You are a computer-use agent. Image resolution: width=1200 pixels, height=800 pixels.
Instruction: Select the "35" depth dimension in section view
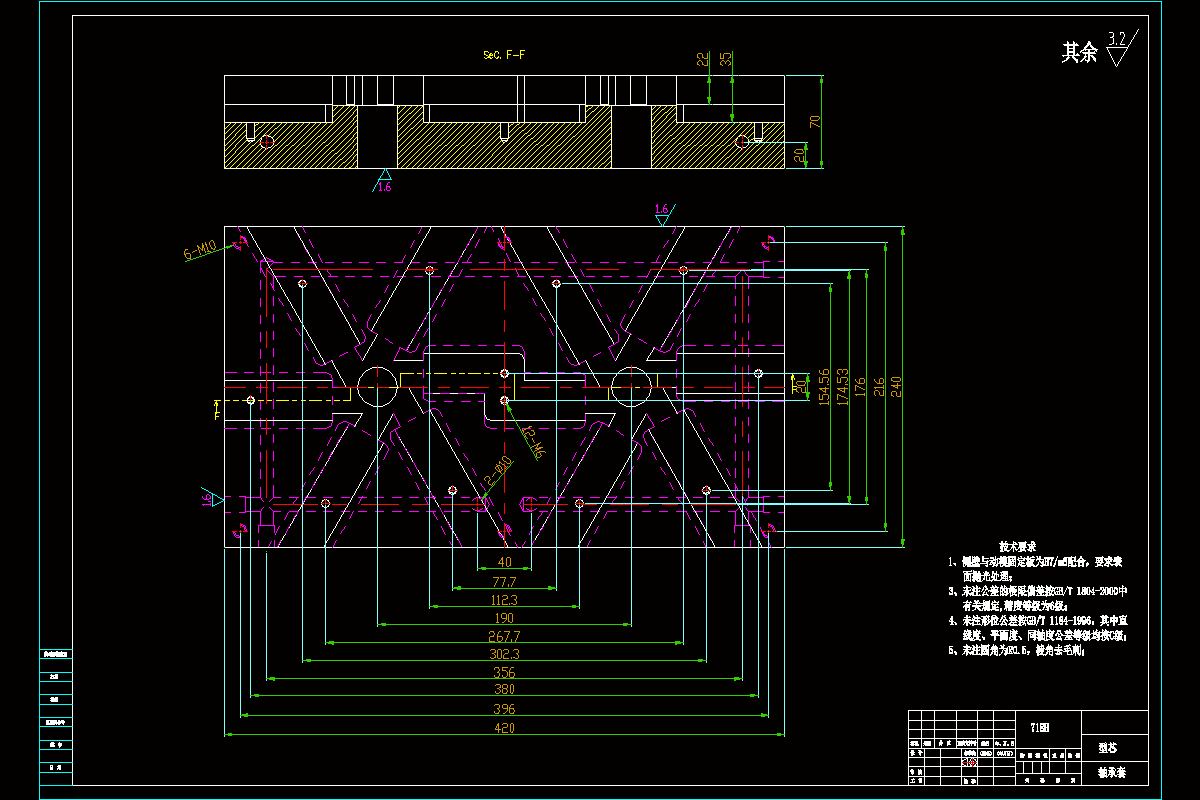[x=727, y=60]
